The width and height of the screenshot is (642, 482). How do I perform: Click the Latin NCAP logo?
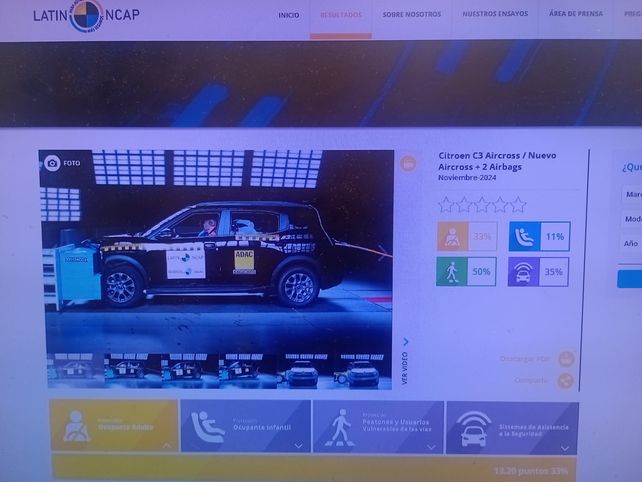click(86, 16)
